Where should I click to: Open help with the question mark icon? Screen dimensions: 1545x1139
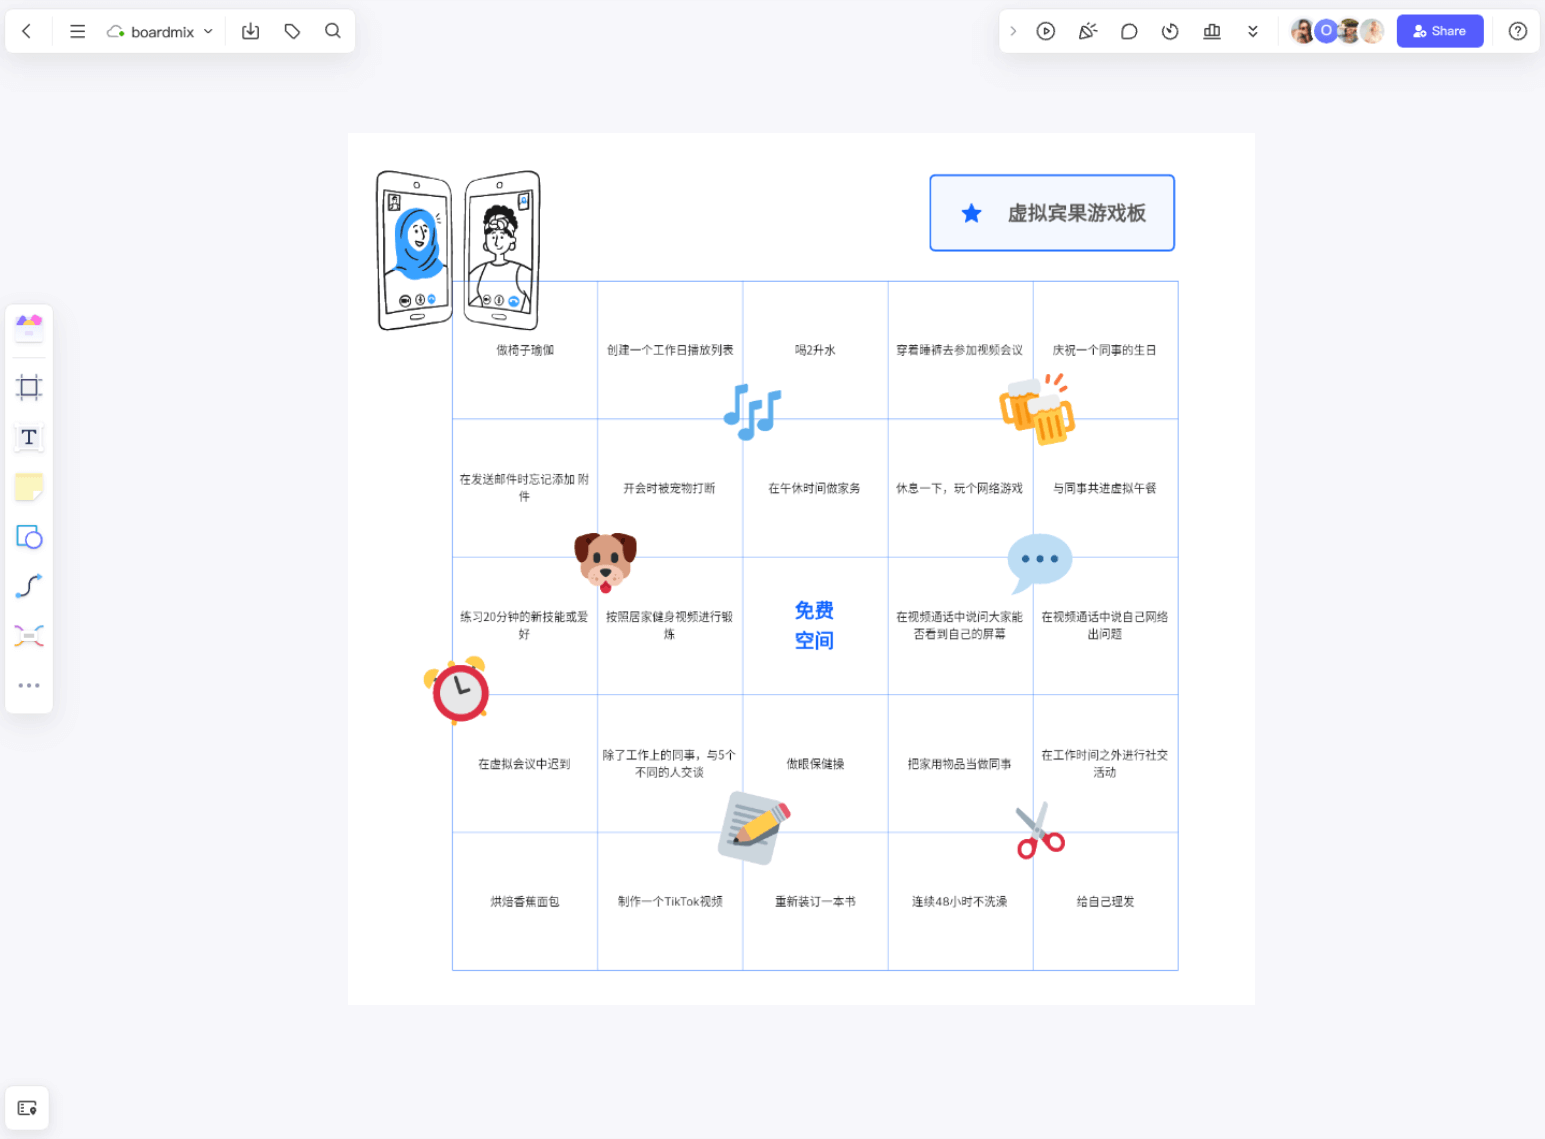tap(1518, 31)
